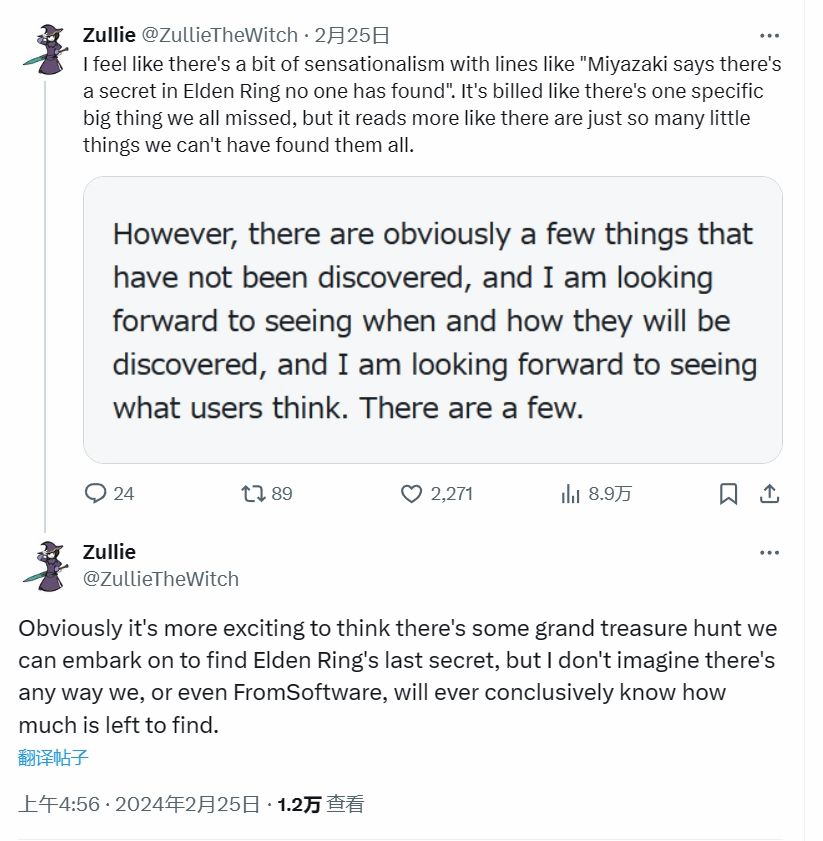
Task: Click the Zullie display name in second tweet
Action: point(109,552)
